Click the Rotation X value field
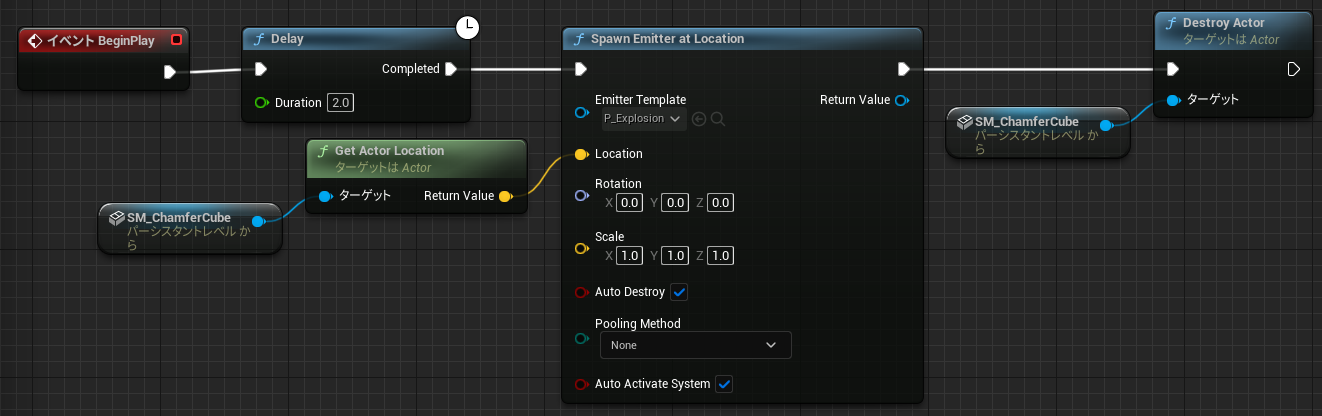Screen dimensions: 1322x416 coord(629,203)
